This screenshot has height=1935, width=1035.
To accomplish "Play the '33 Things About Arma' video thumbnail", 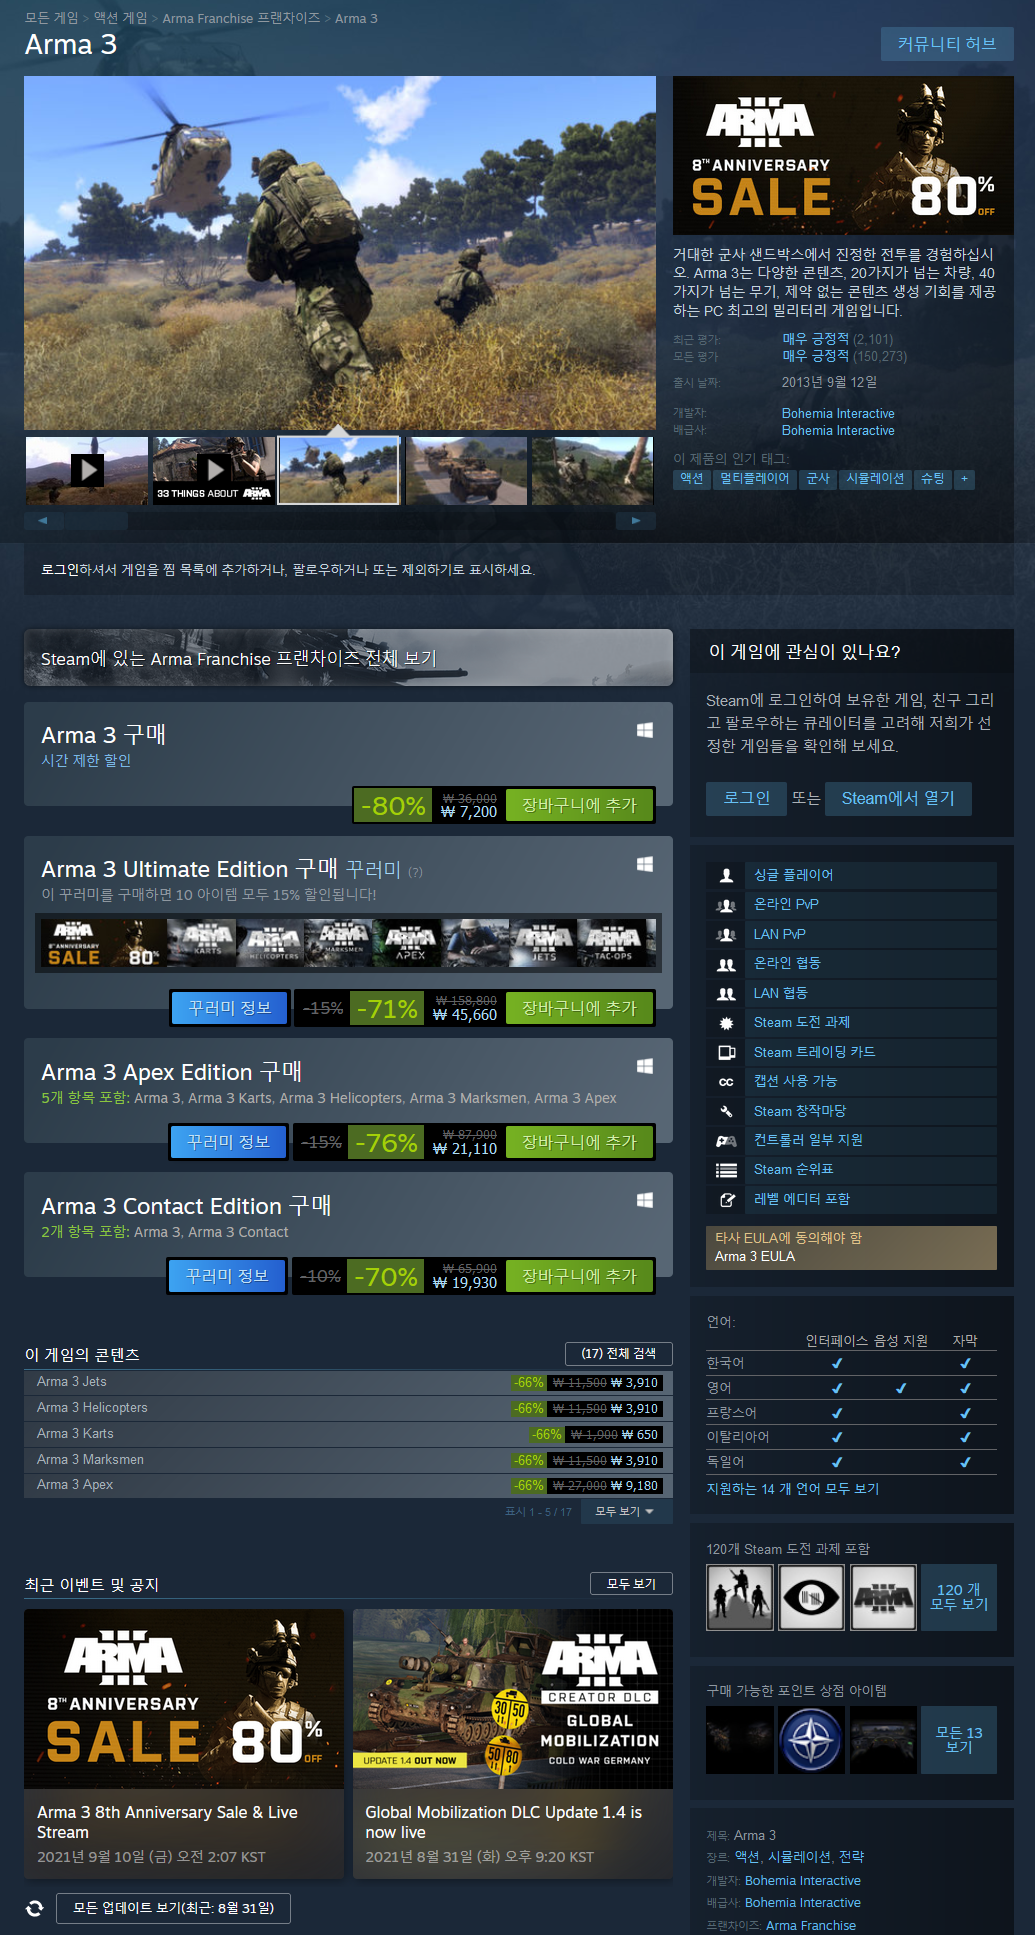I will point(214,470).
